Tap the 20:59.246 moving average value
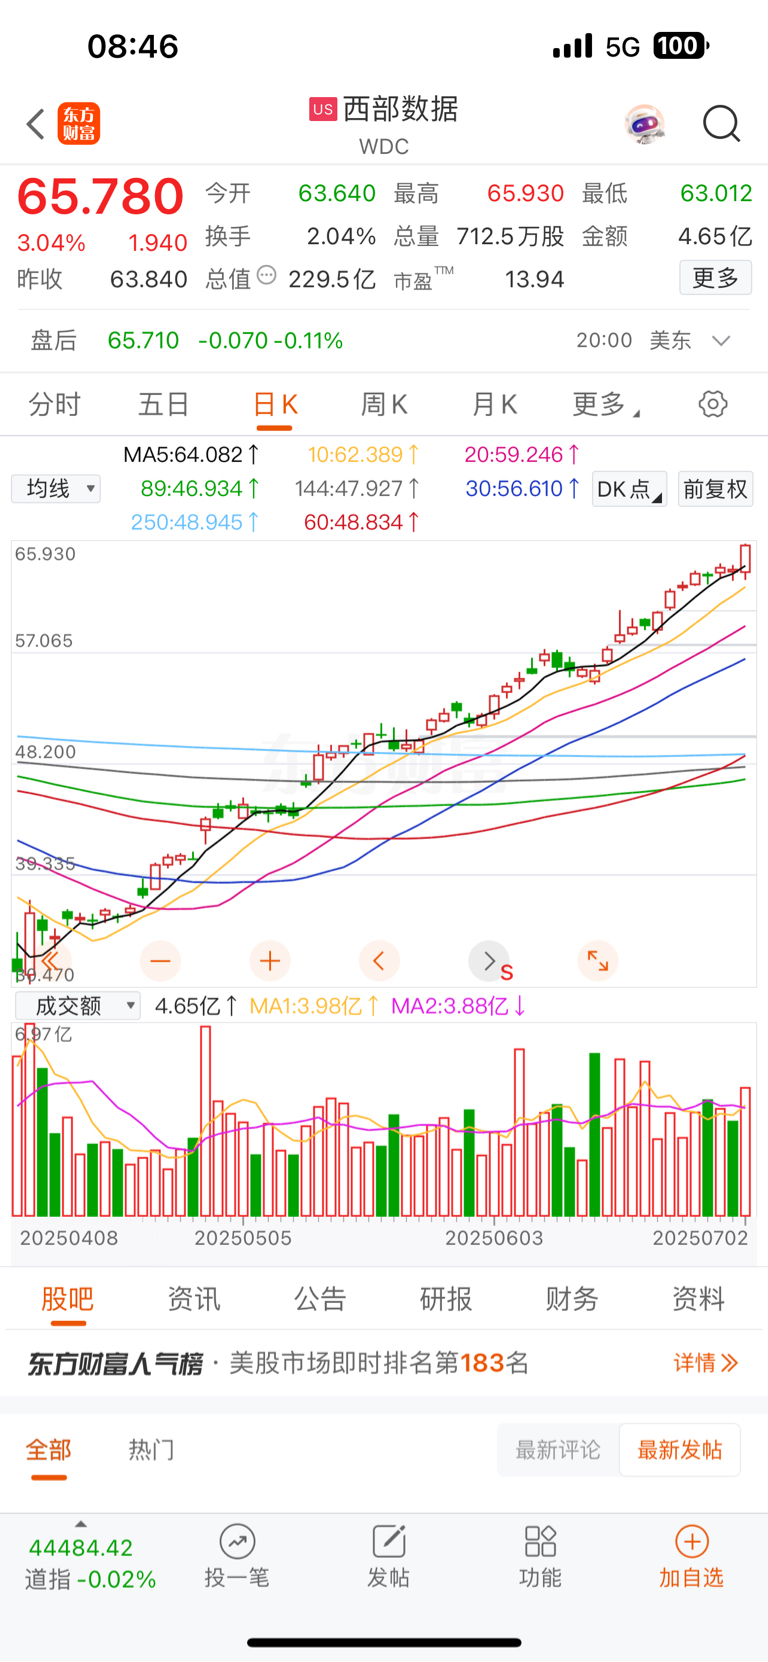This screenshot has height=1662, width=768. pyautogui.click(x=523, y=455)
